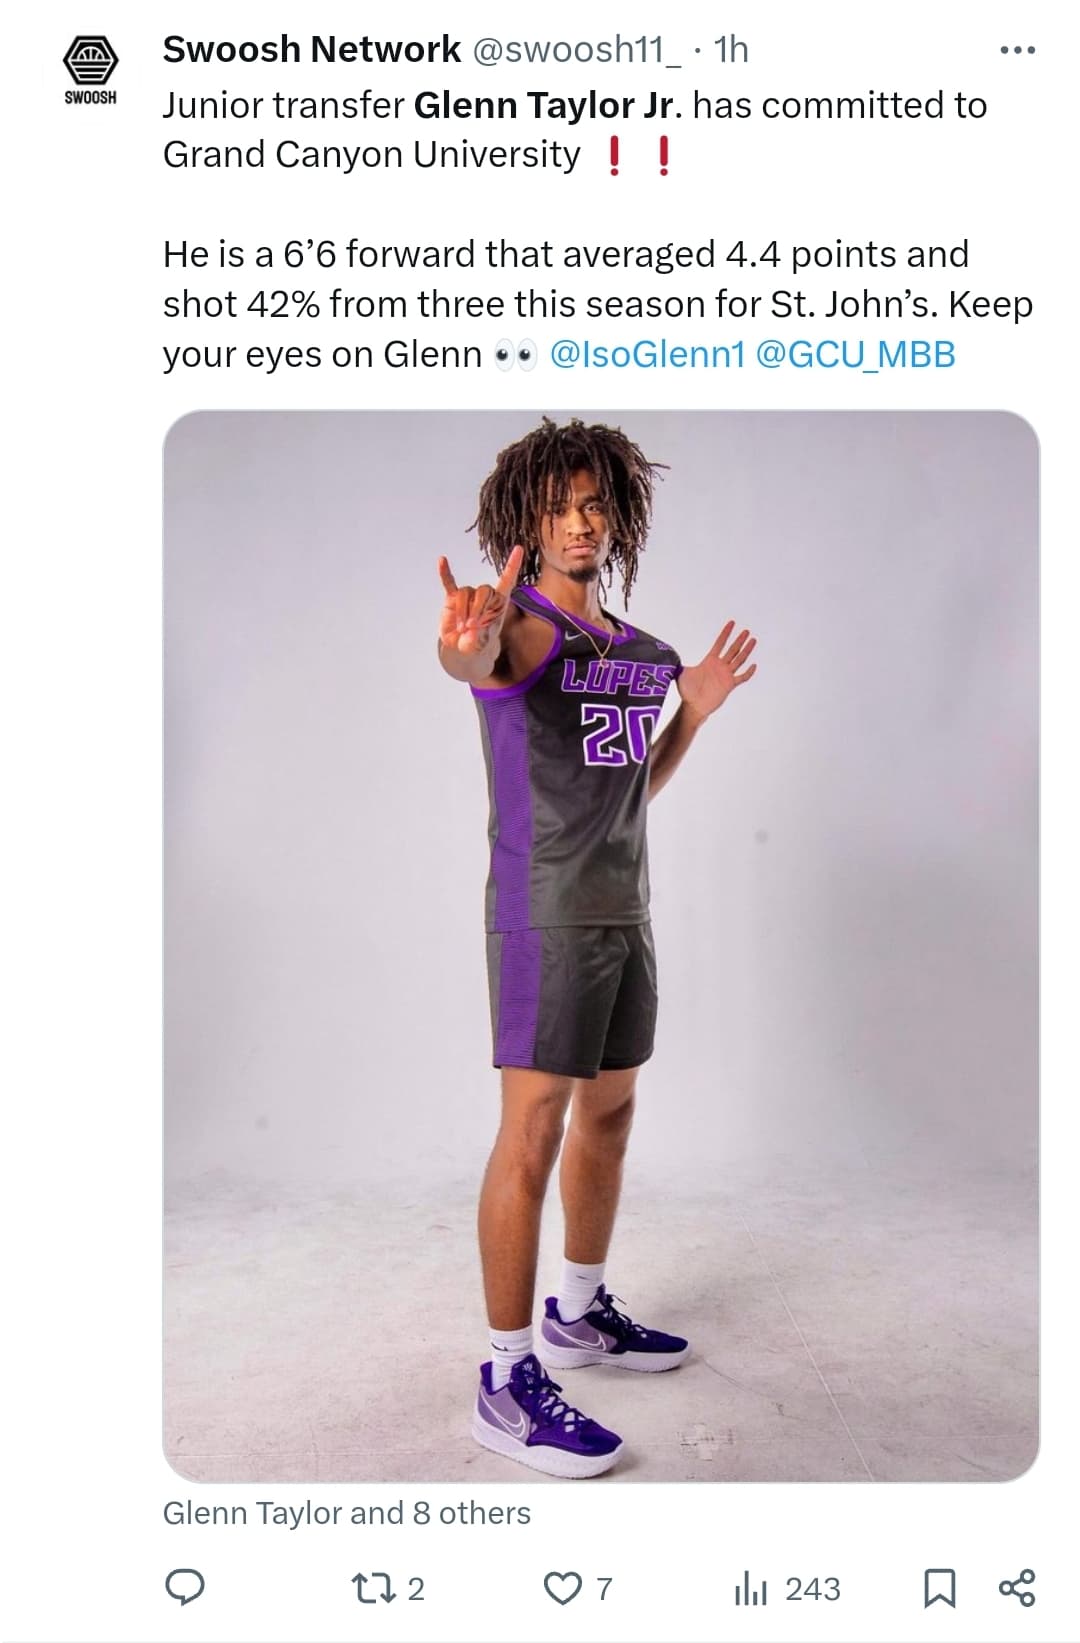Screen dimensions: 1080x1643
Task: Click the reply comment bubble icon
Action: pos(185,1588)
